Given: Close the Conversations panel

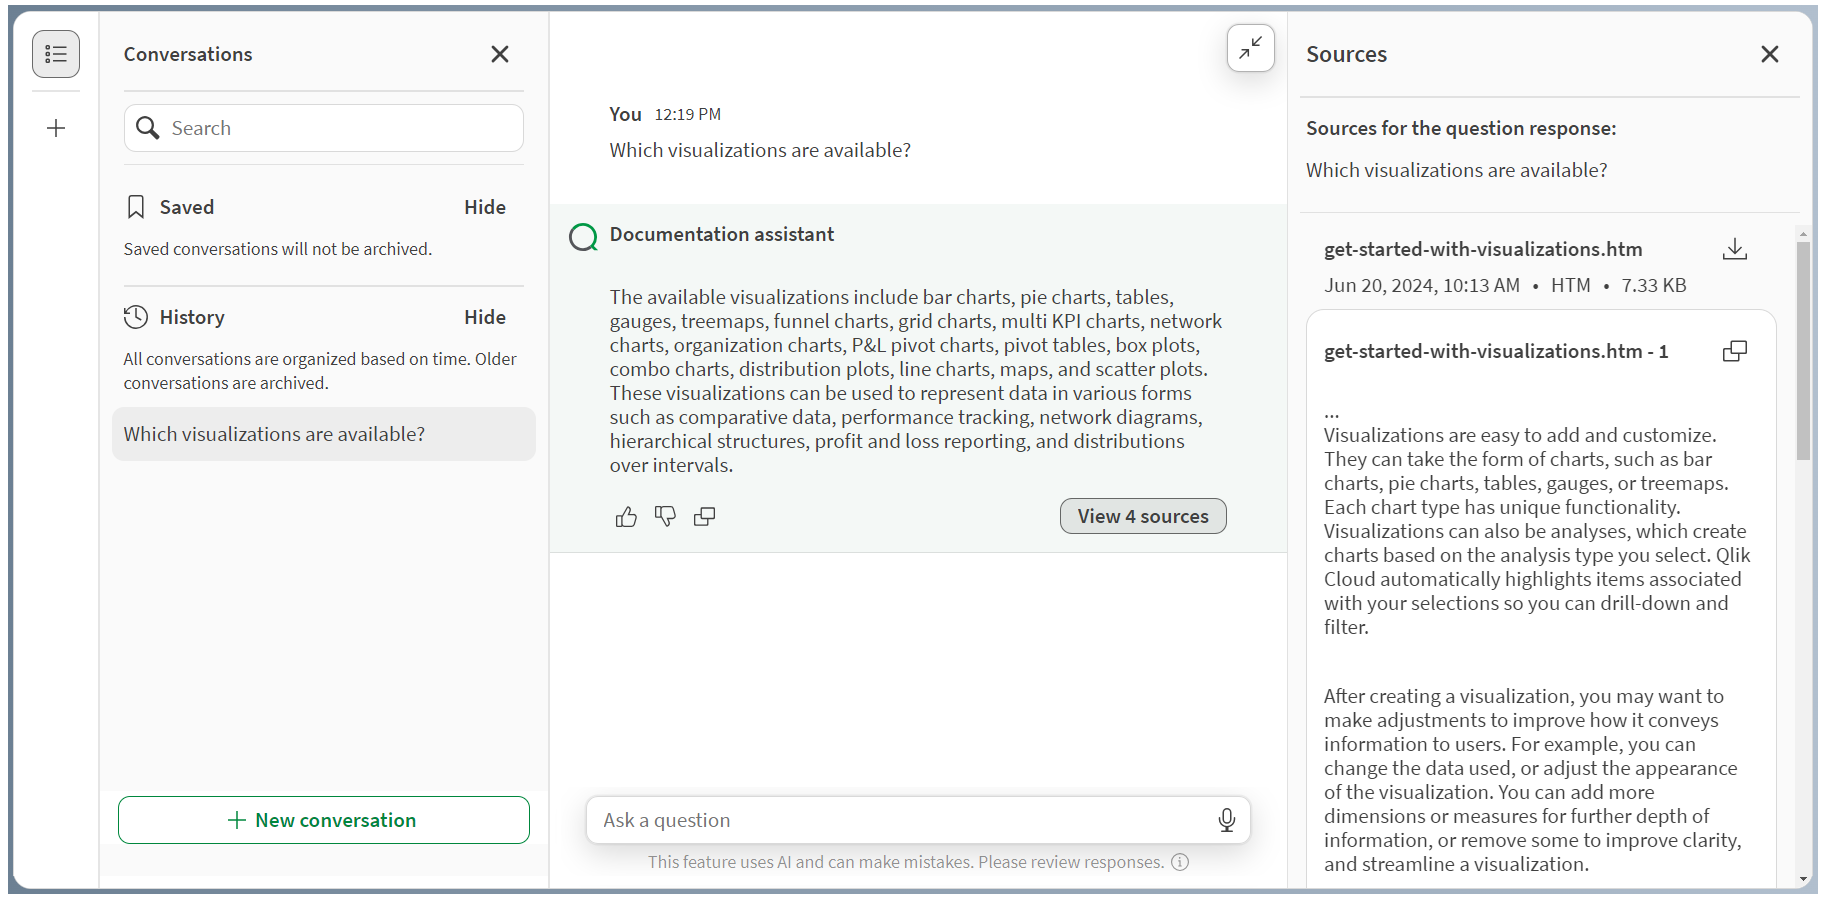Looking at the screenshot, I should coord(500,54).
